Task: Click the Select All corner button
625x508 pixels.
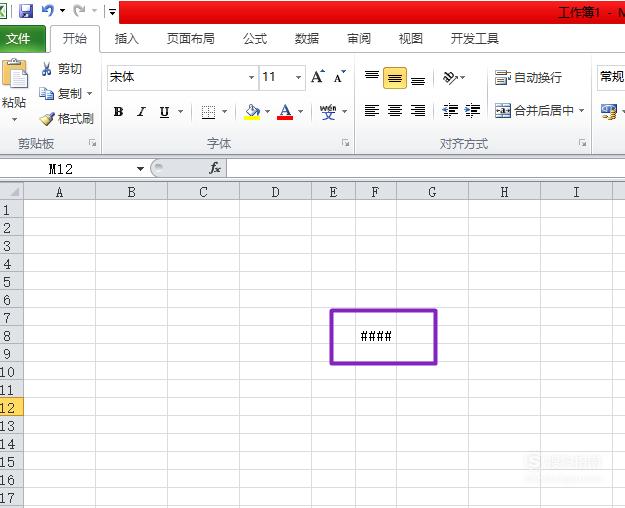Action: point(12,191)
